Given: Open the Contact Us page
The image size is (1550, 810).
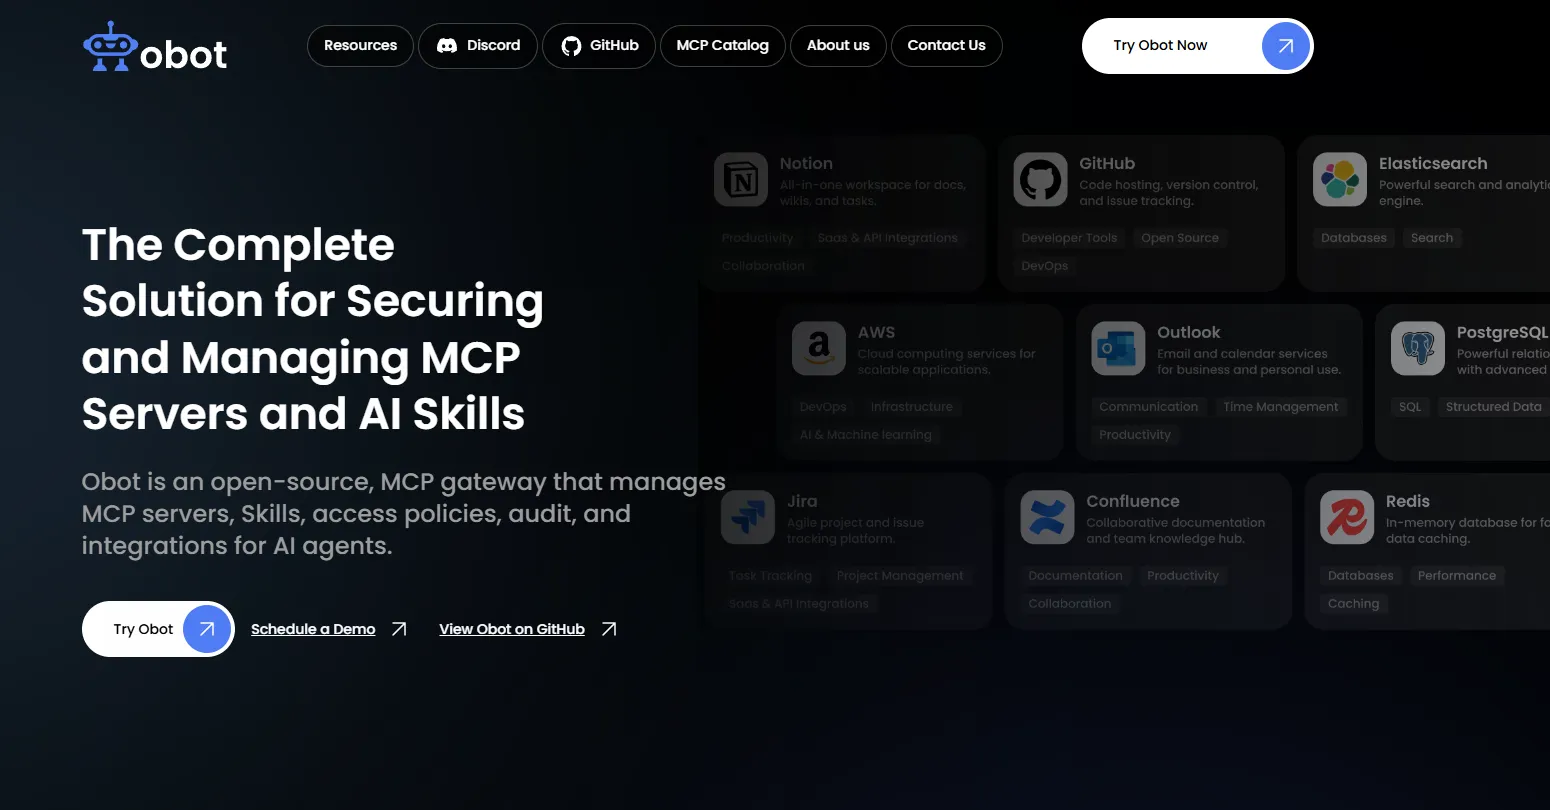Looking at the screenshot, I should pyautogui.click(x=947, y=46).
